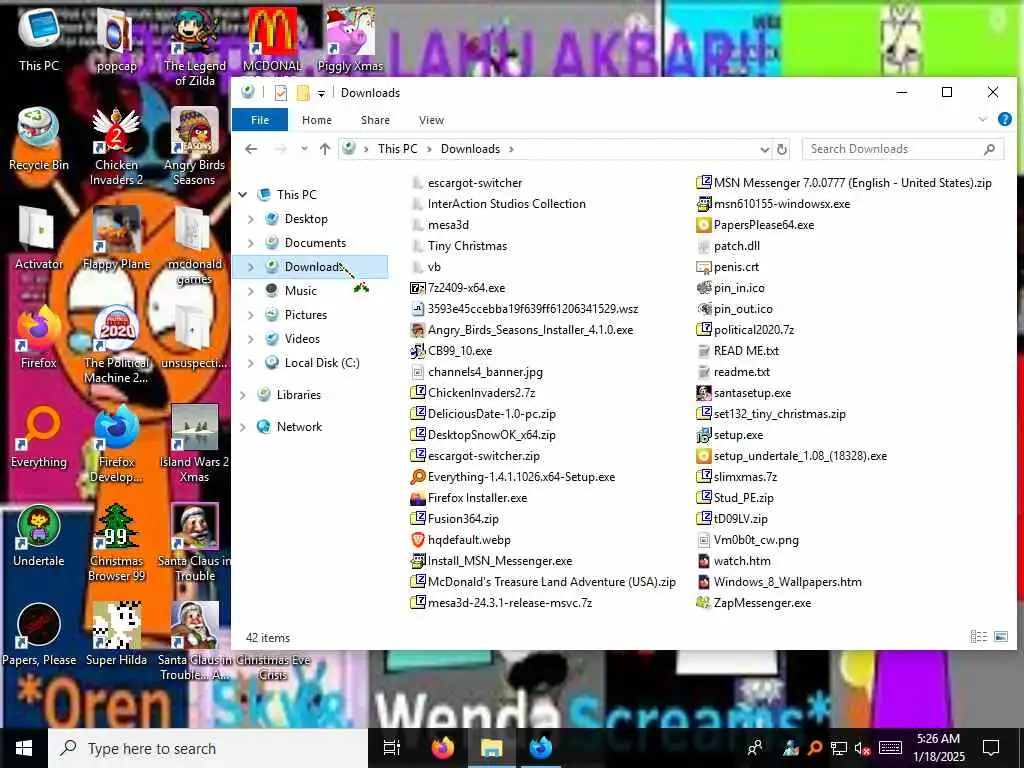Open the Super Hilda desktop icon

point(116,635)
